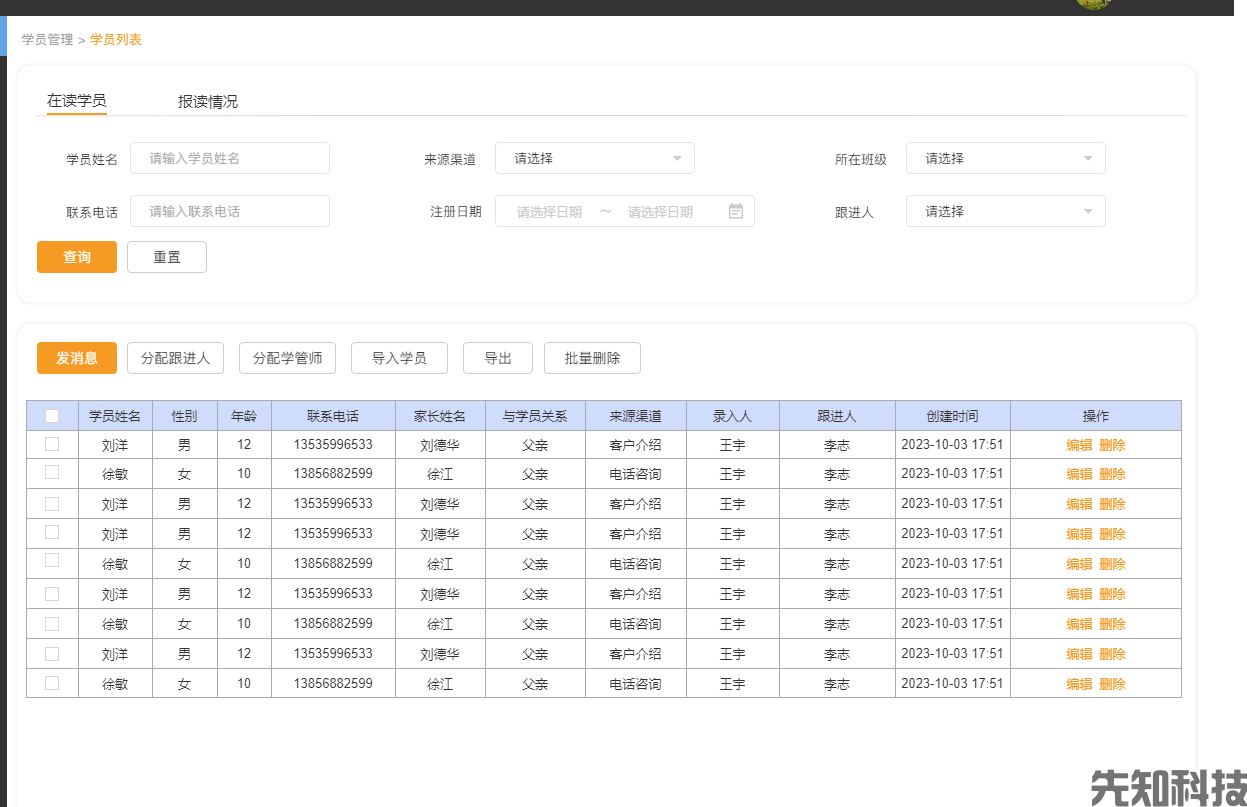Click the 家长姓名 column header

(x=440, y=416)
